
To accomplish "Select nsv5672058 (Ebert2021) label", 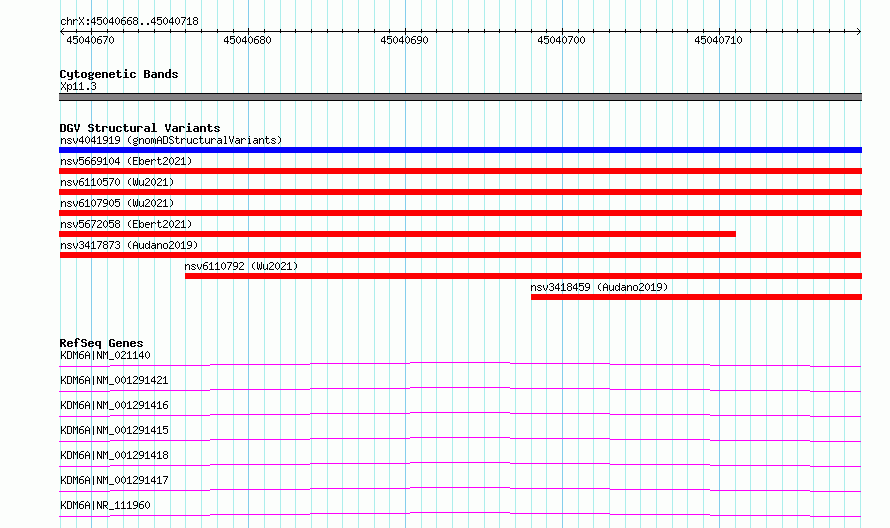I will coord(126,224).
